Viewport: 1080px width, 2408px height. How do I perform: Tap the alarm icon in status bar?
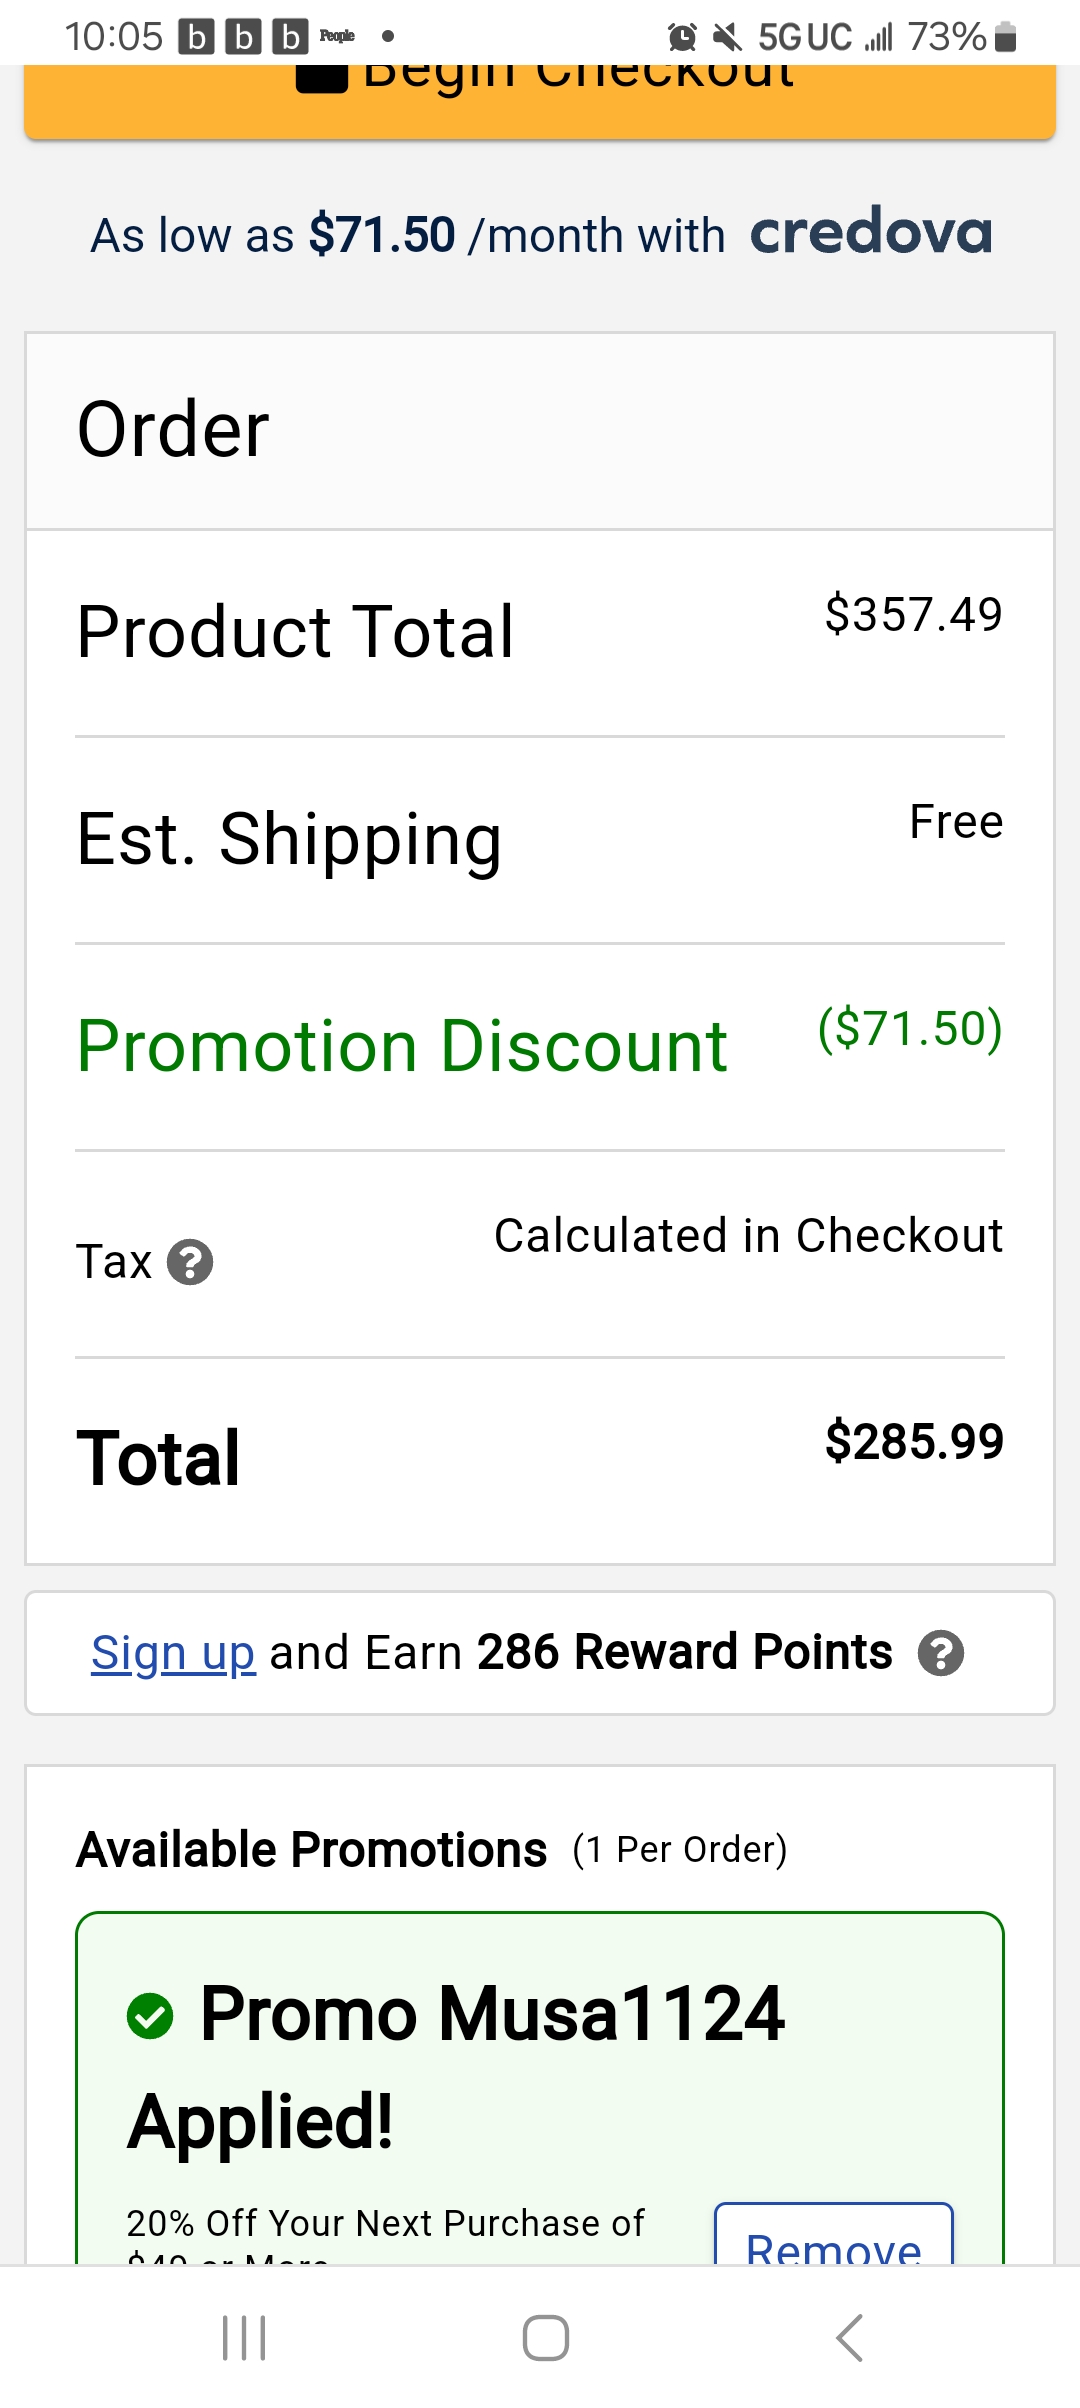click(x=682, y=38)
